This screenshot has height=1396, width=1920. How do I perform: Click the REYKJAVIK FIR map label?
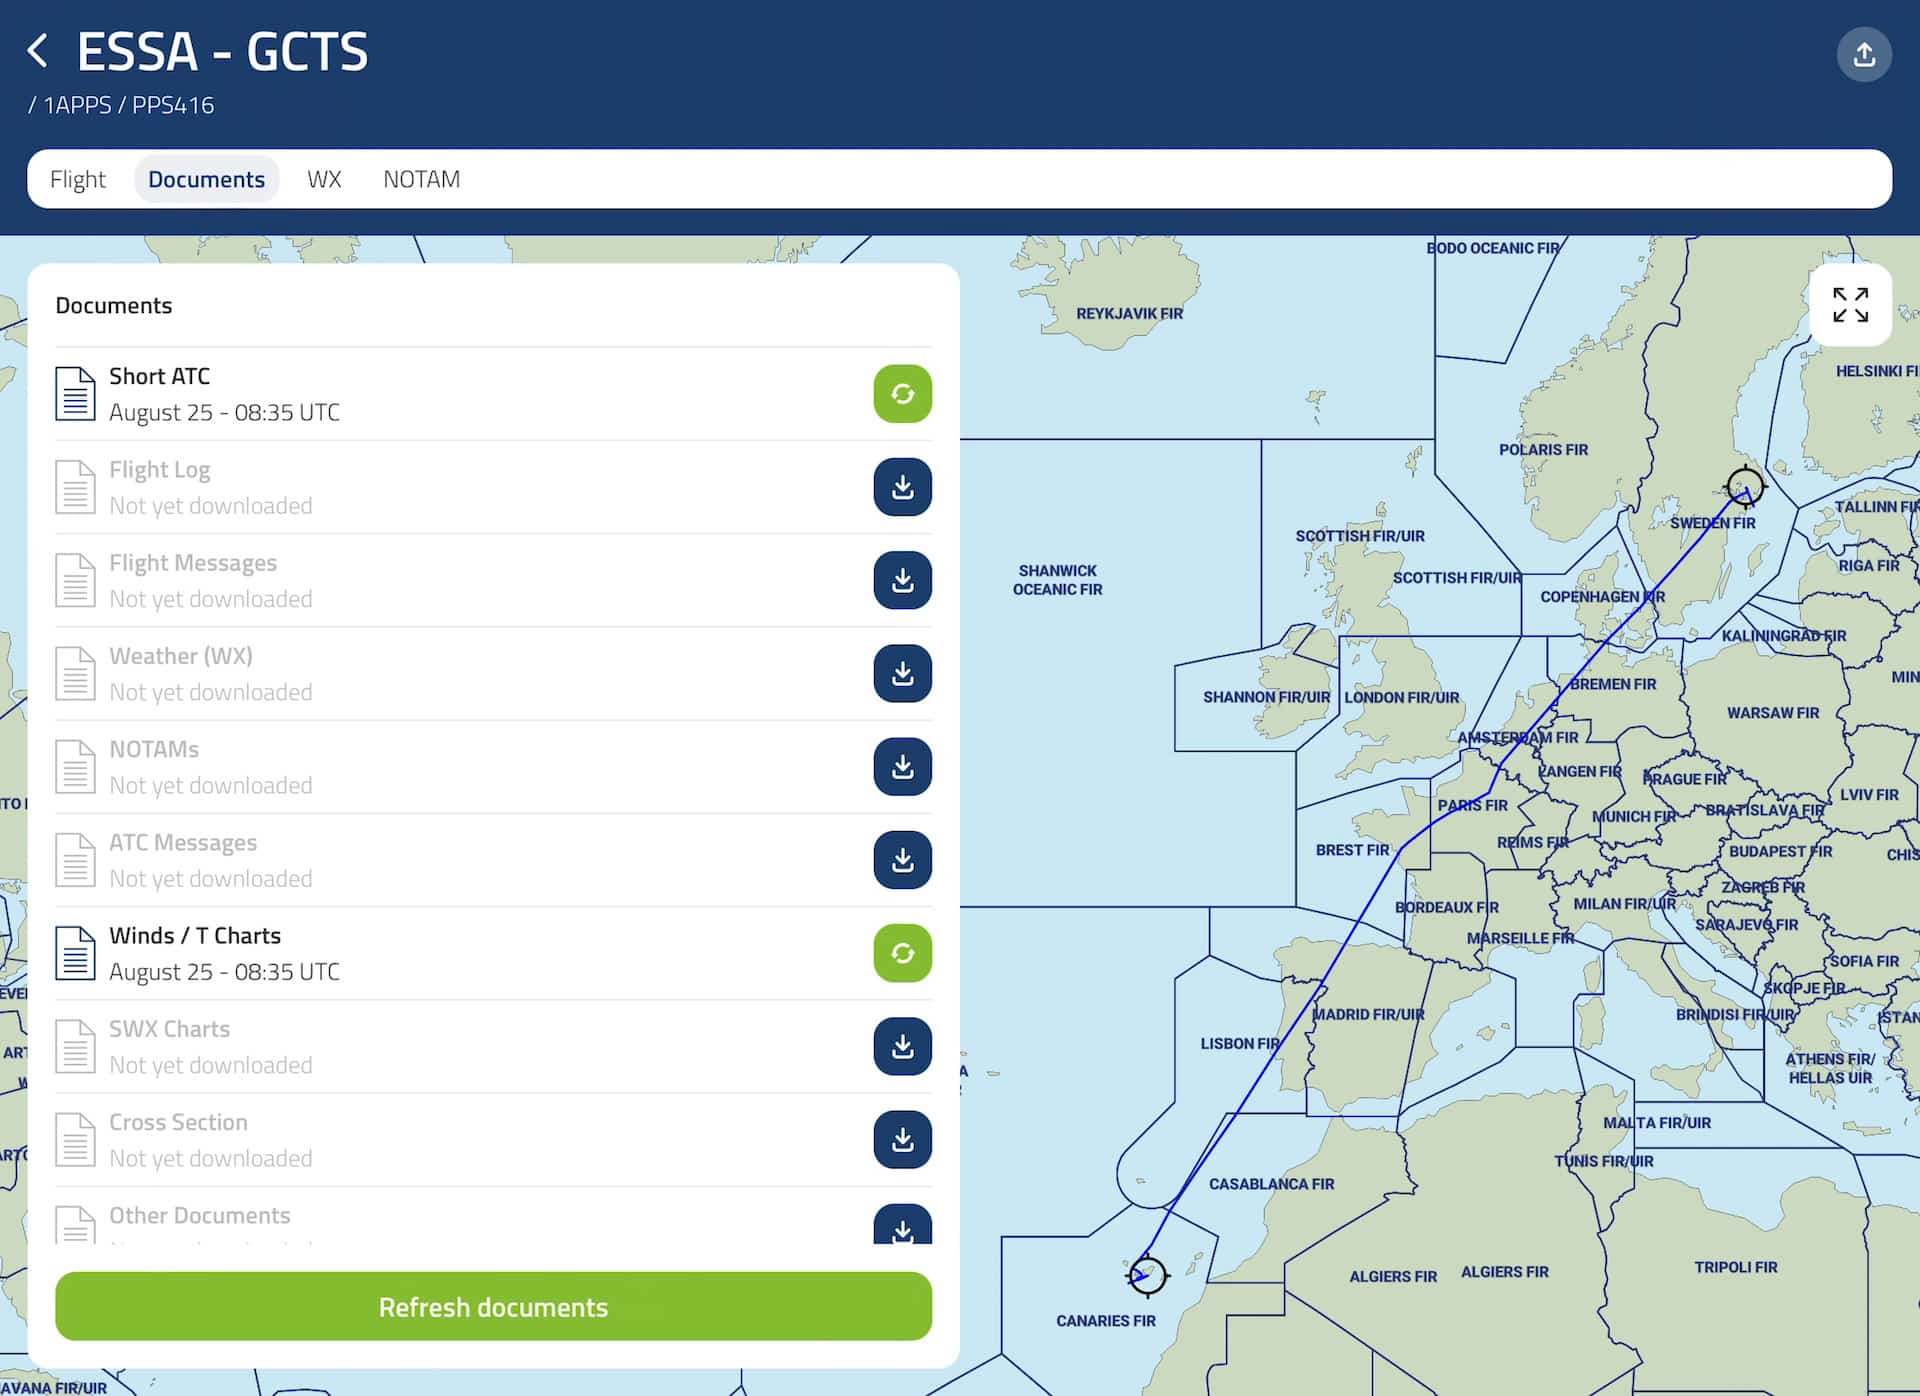pos(1129,313)
